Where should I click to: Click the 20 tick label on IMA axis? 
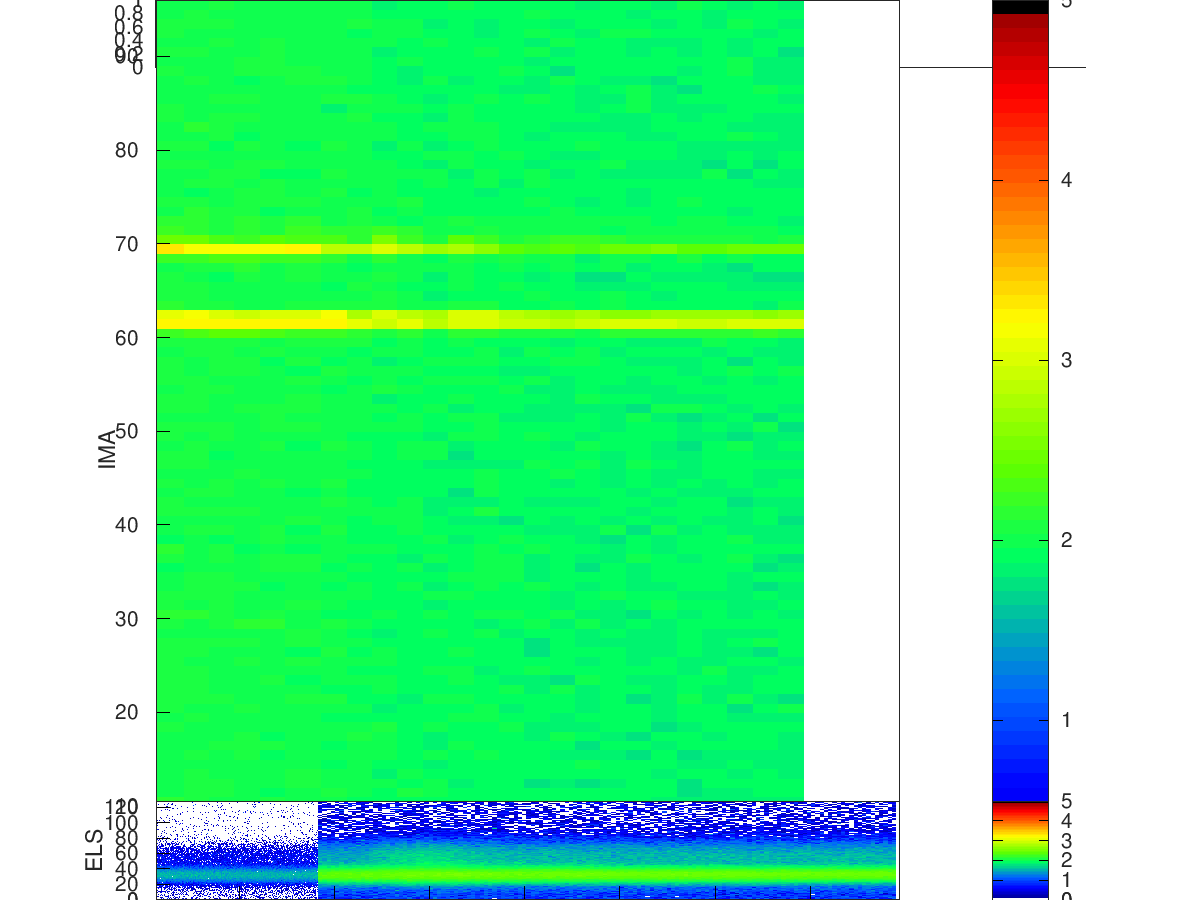pyautogui.click(x=127, y=712)
